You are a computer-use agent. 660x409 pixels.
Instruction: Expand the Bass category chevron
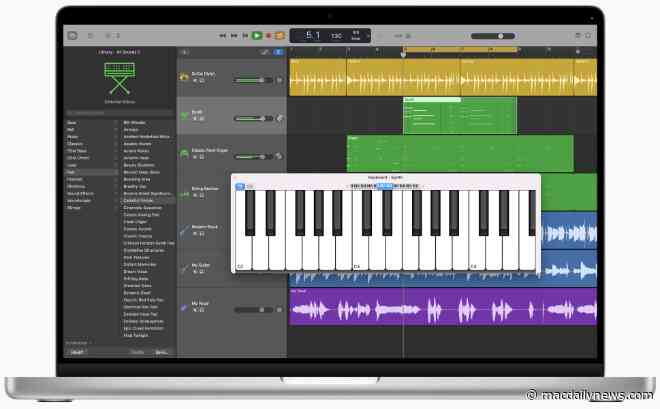(115, 123)
